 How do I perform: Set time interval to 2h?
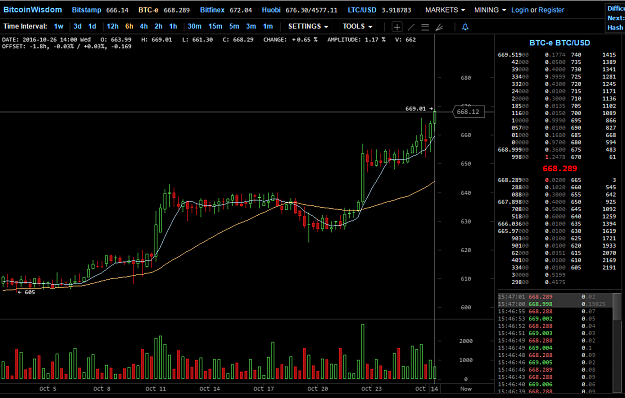click(158, 27)
